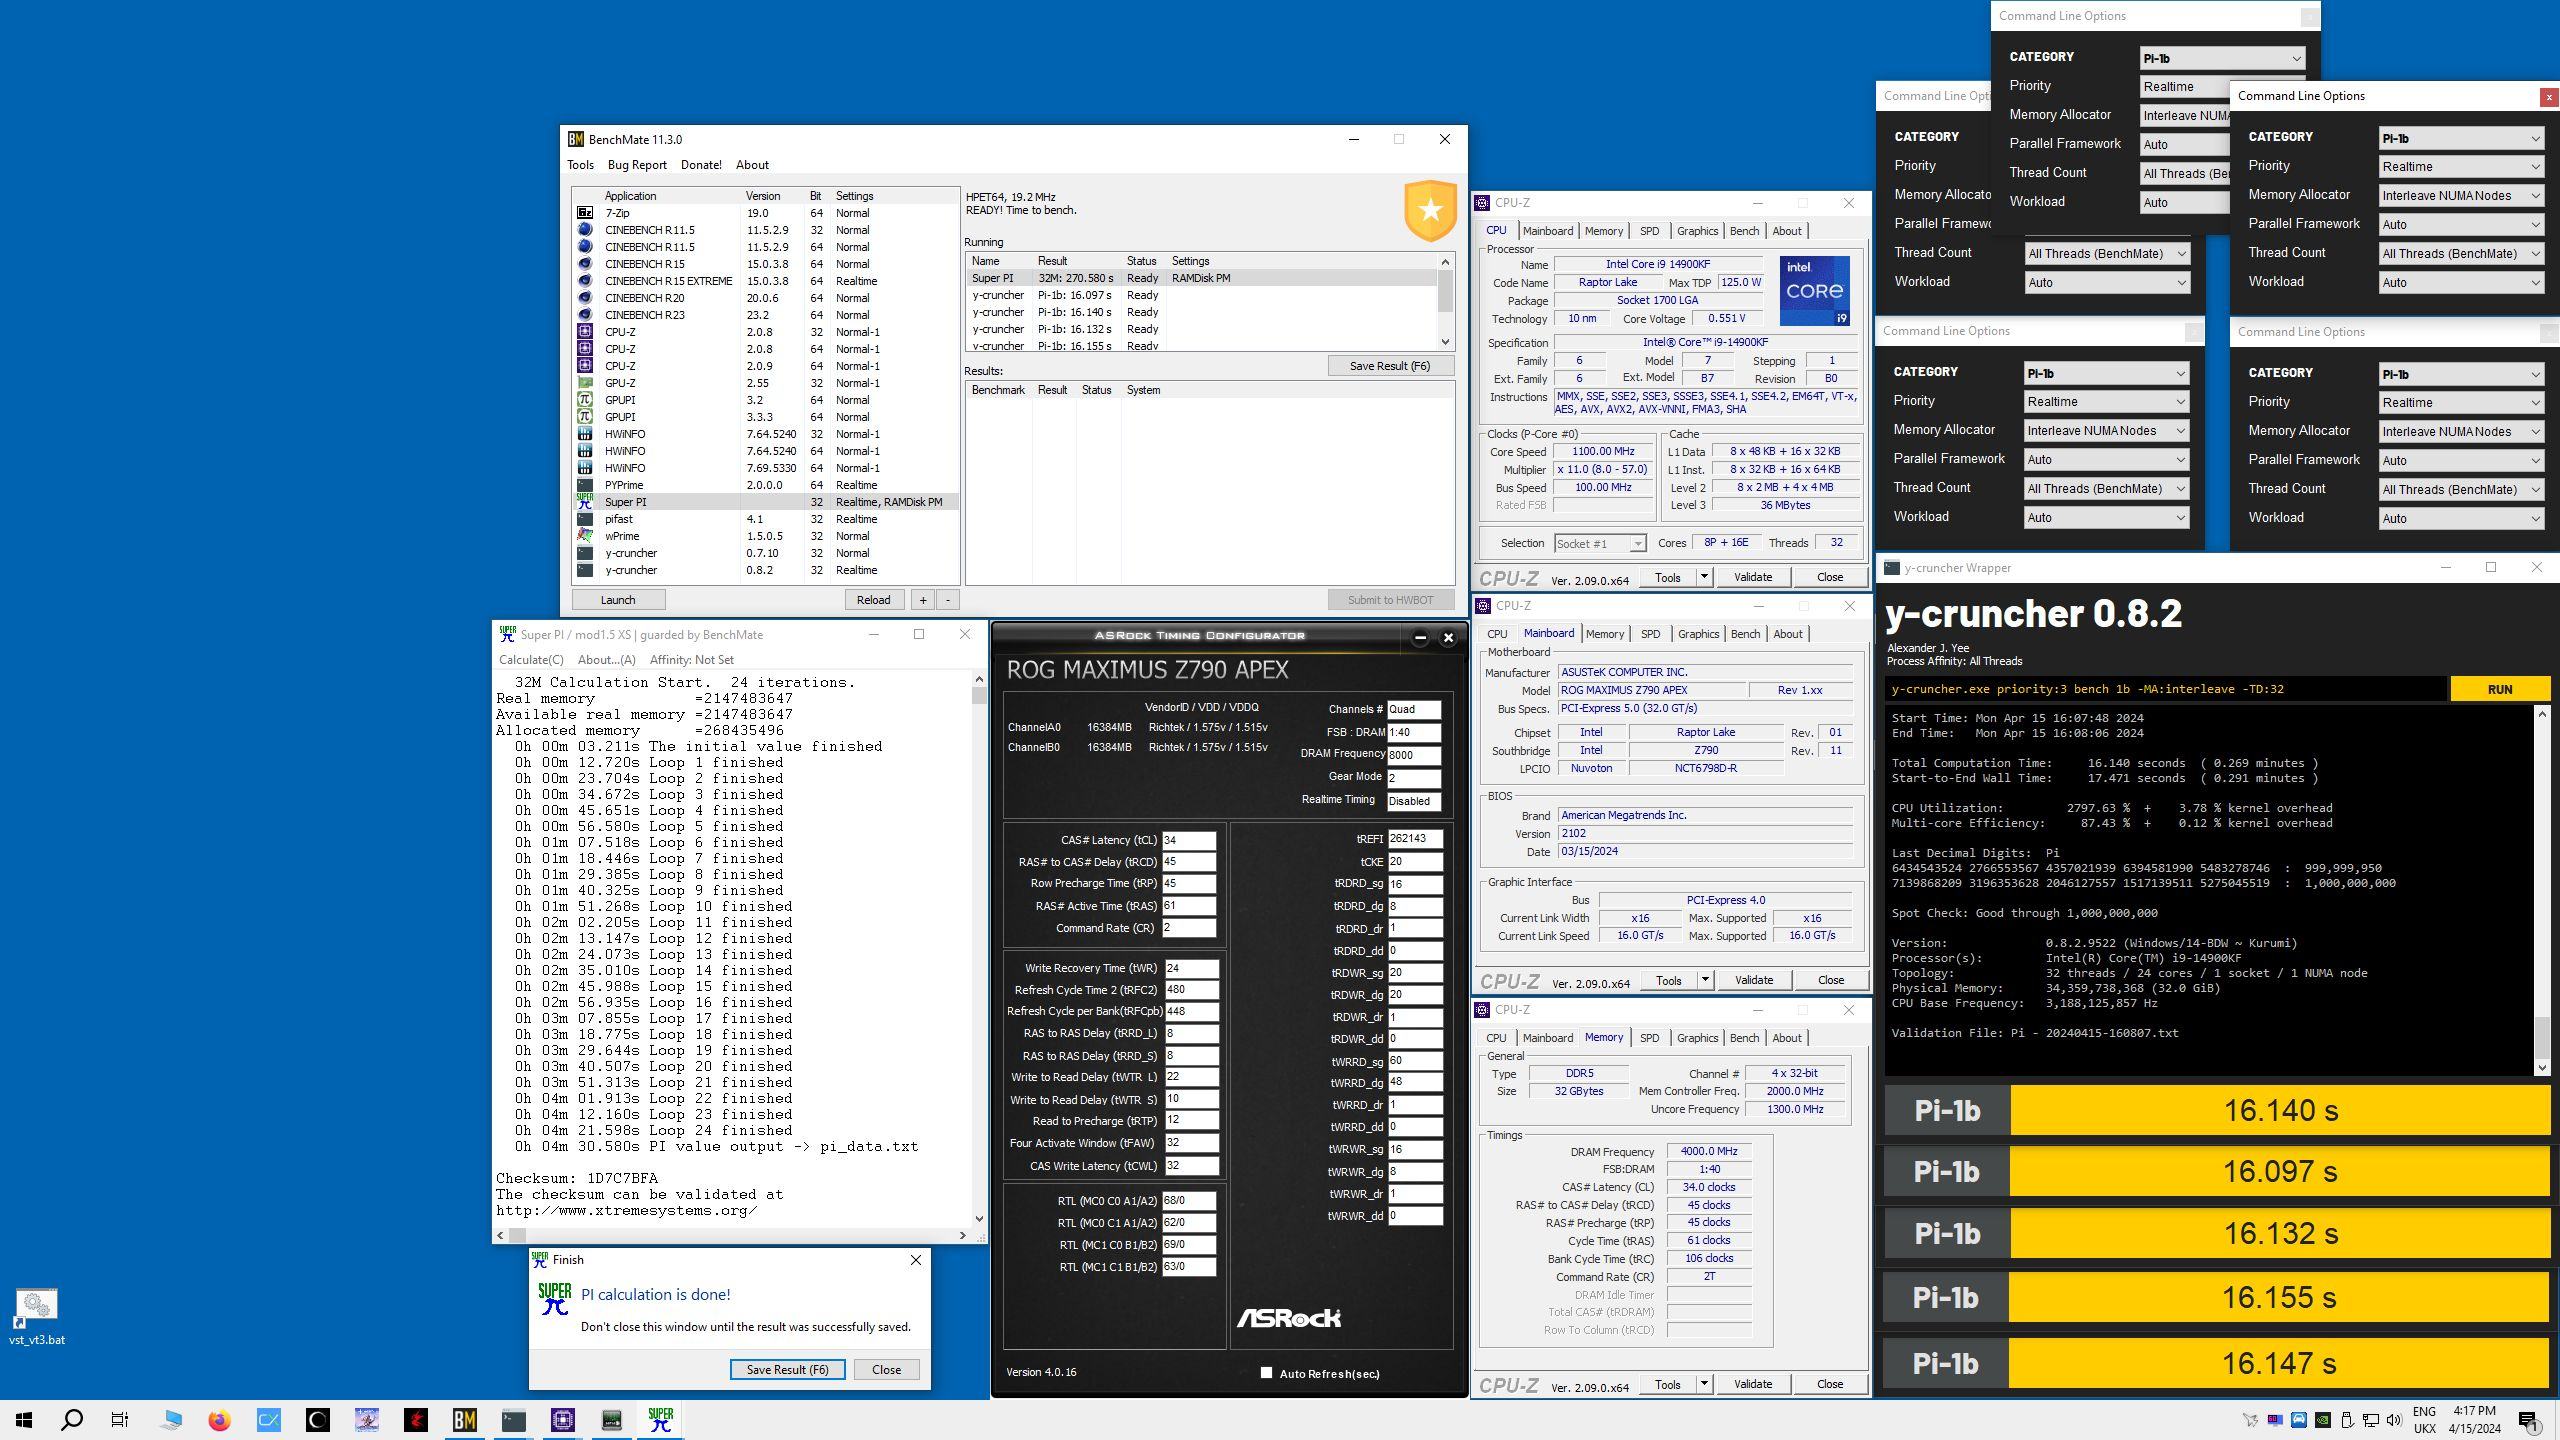The image size is (2560, 1440).
Task: Open the Windows notification center
Action: pos(2529,1420)
